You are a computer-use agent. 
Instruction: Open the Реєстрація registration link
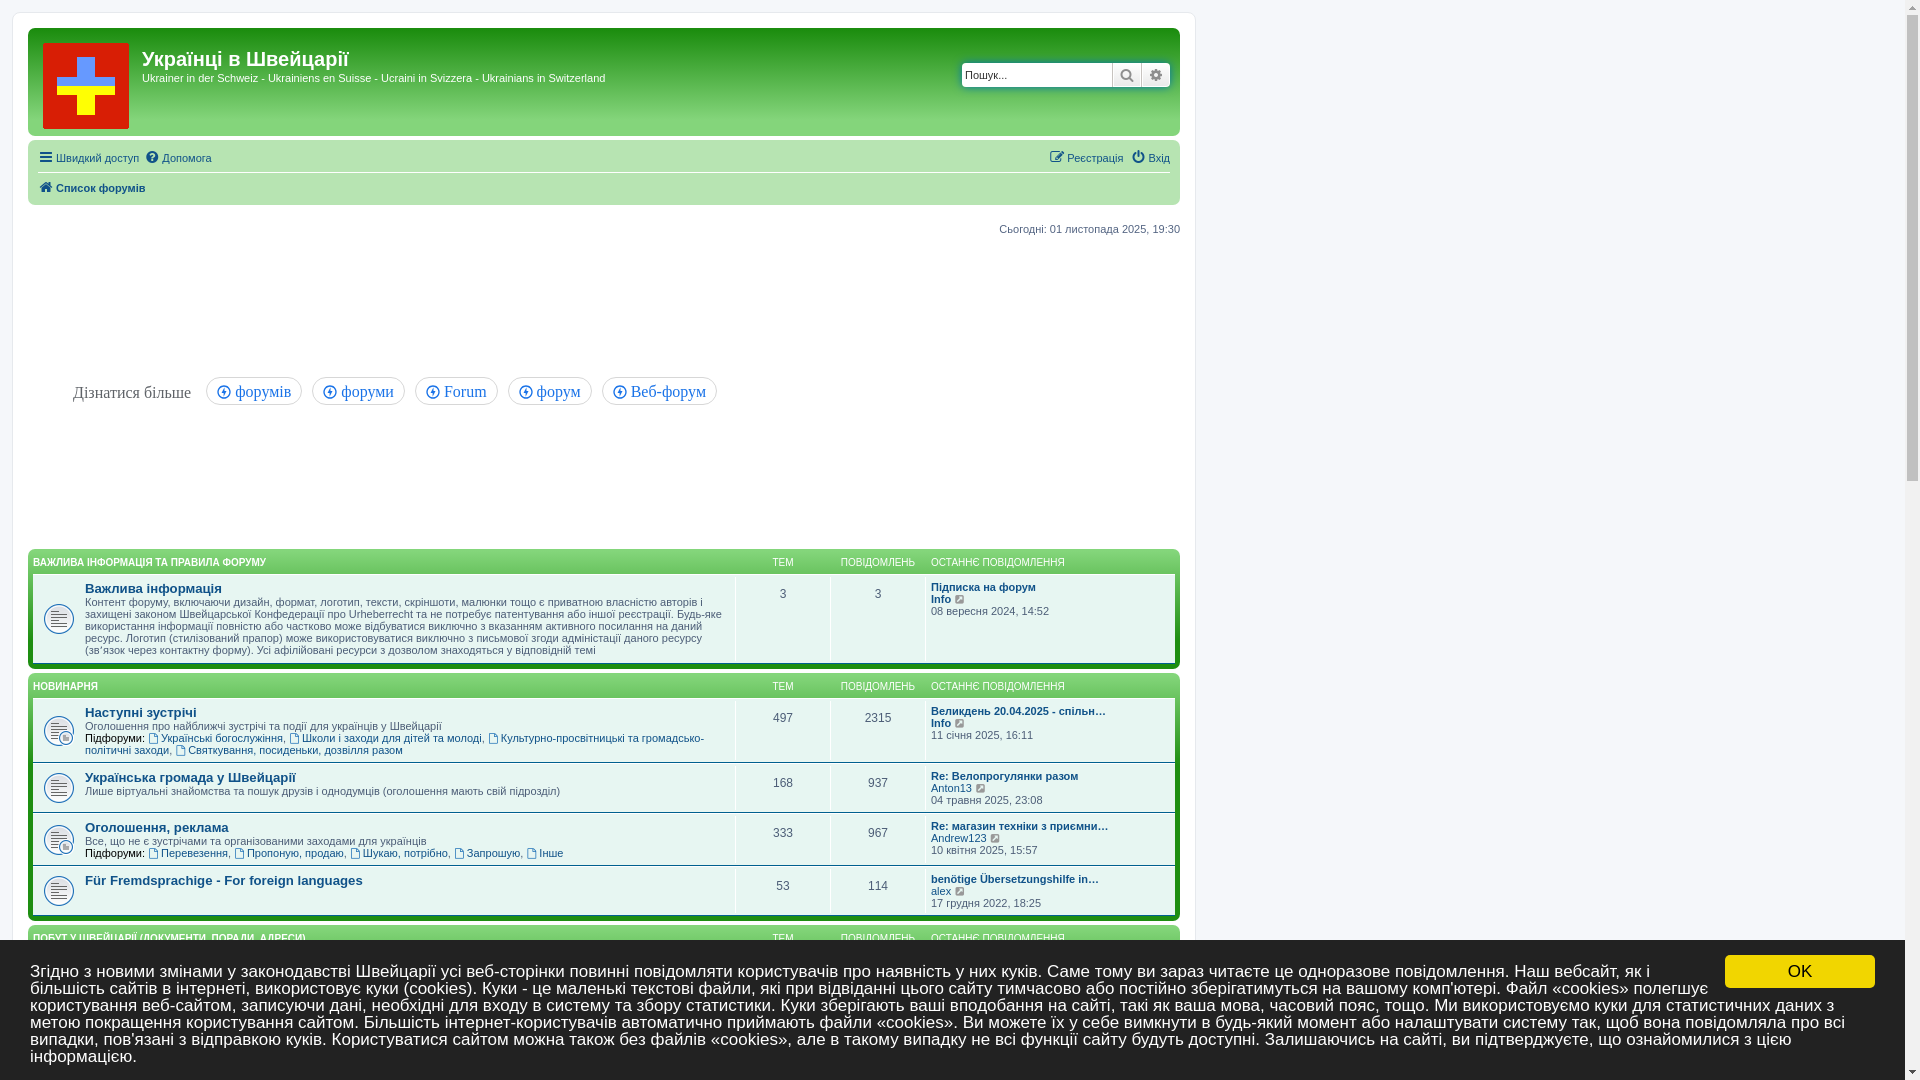[1086, 158]
